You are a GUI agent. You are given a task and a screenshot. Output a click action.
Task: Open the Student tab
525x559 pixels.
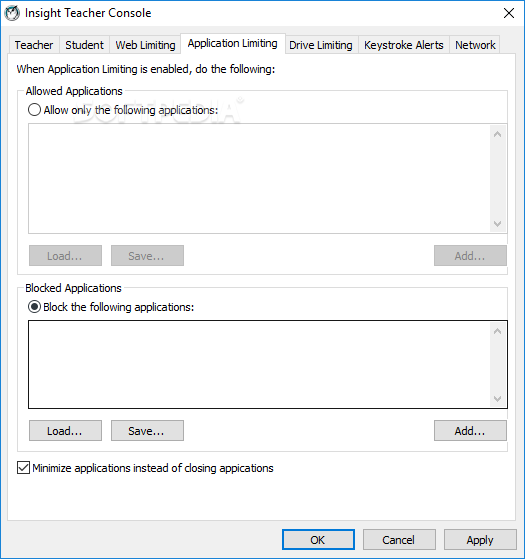pyautogui.click(x=84, y=45)
